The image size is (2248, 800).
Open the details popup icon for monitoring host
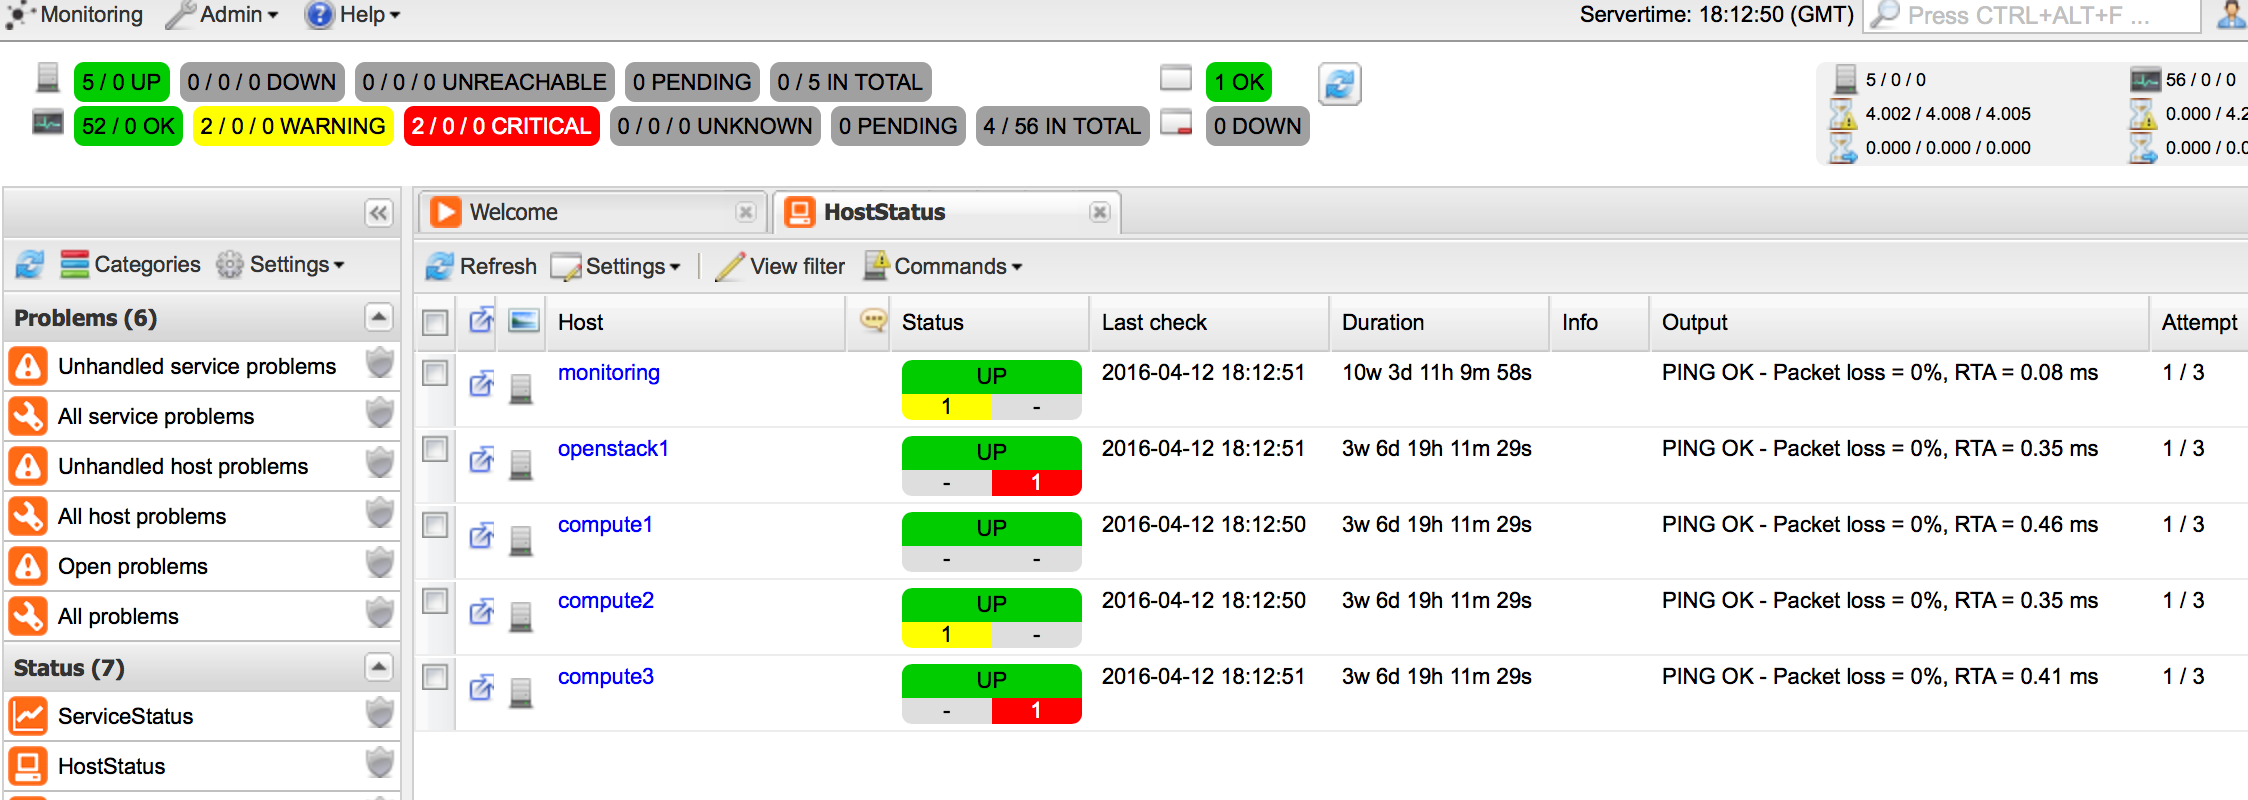(481, 383)
